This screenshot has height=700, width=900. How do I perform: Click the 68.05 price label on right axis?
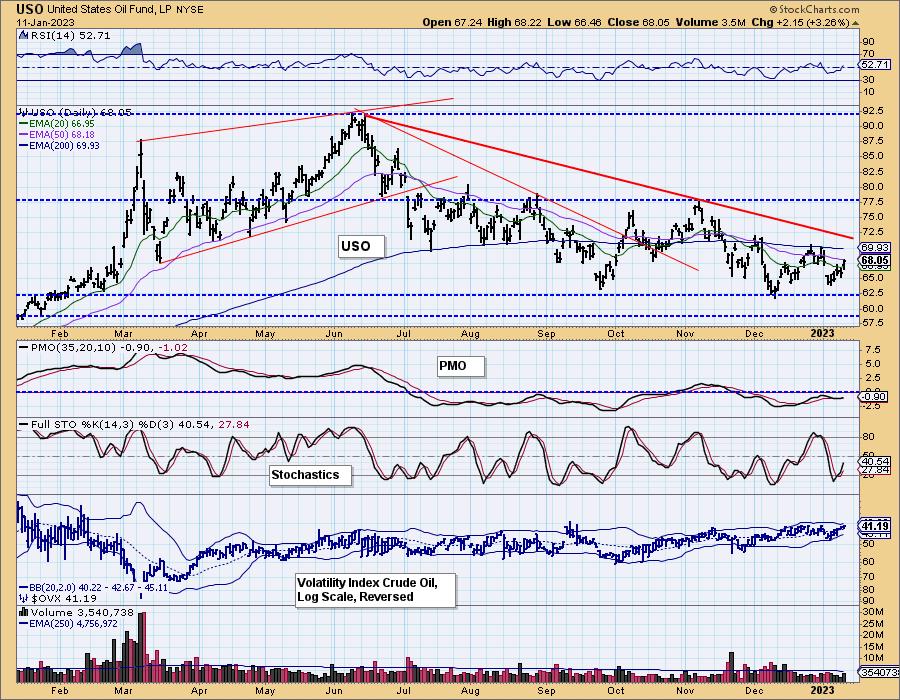[876, 260]
